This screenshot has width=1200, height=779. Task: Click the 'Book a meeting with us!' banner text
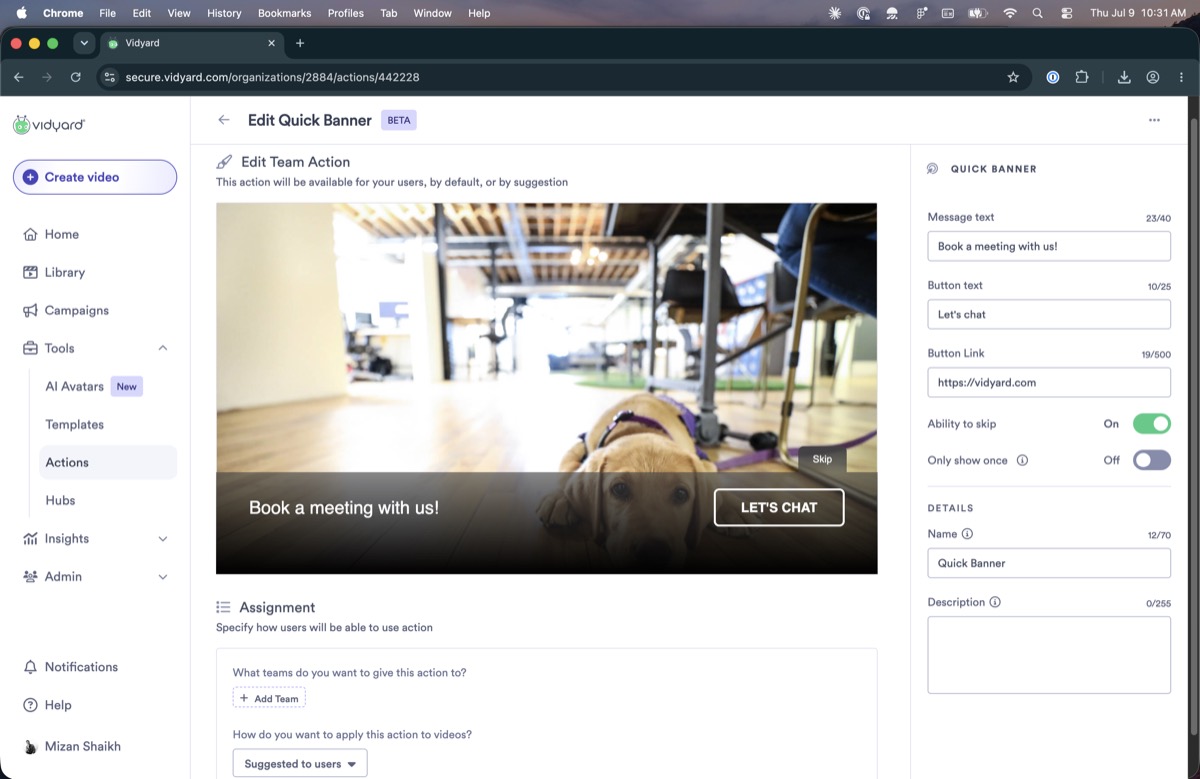click(344, 508)
